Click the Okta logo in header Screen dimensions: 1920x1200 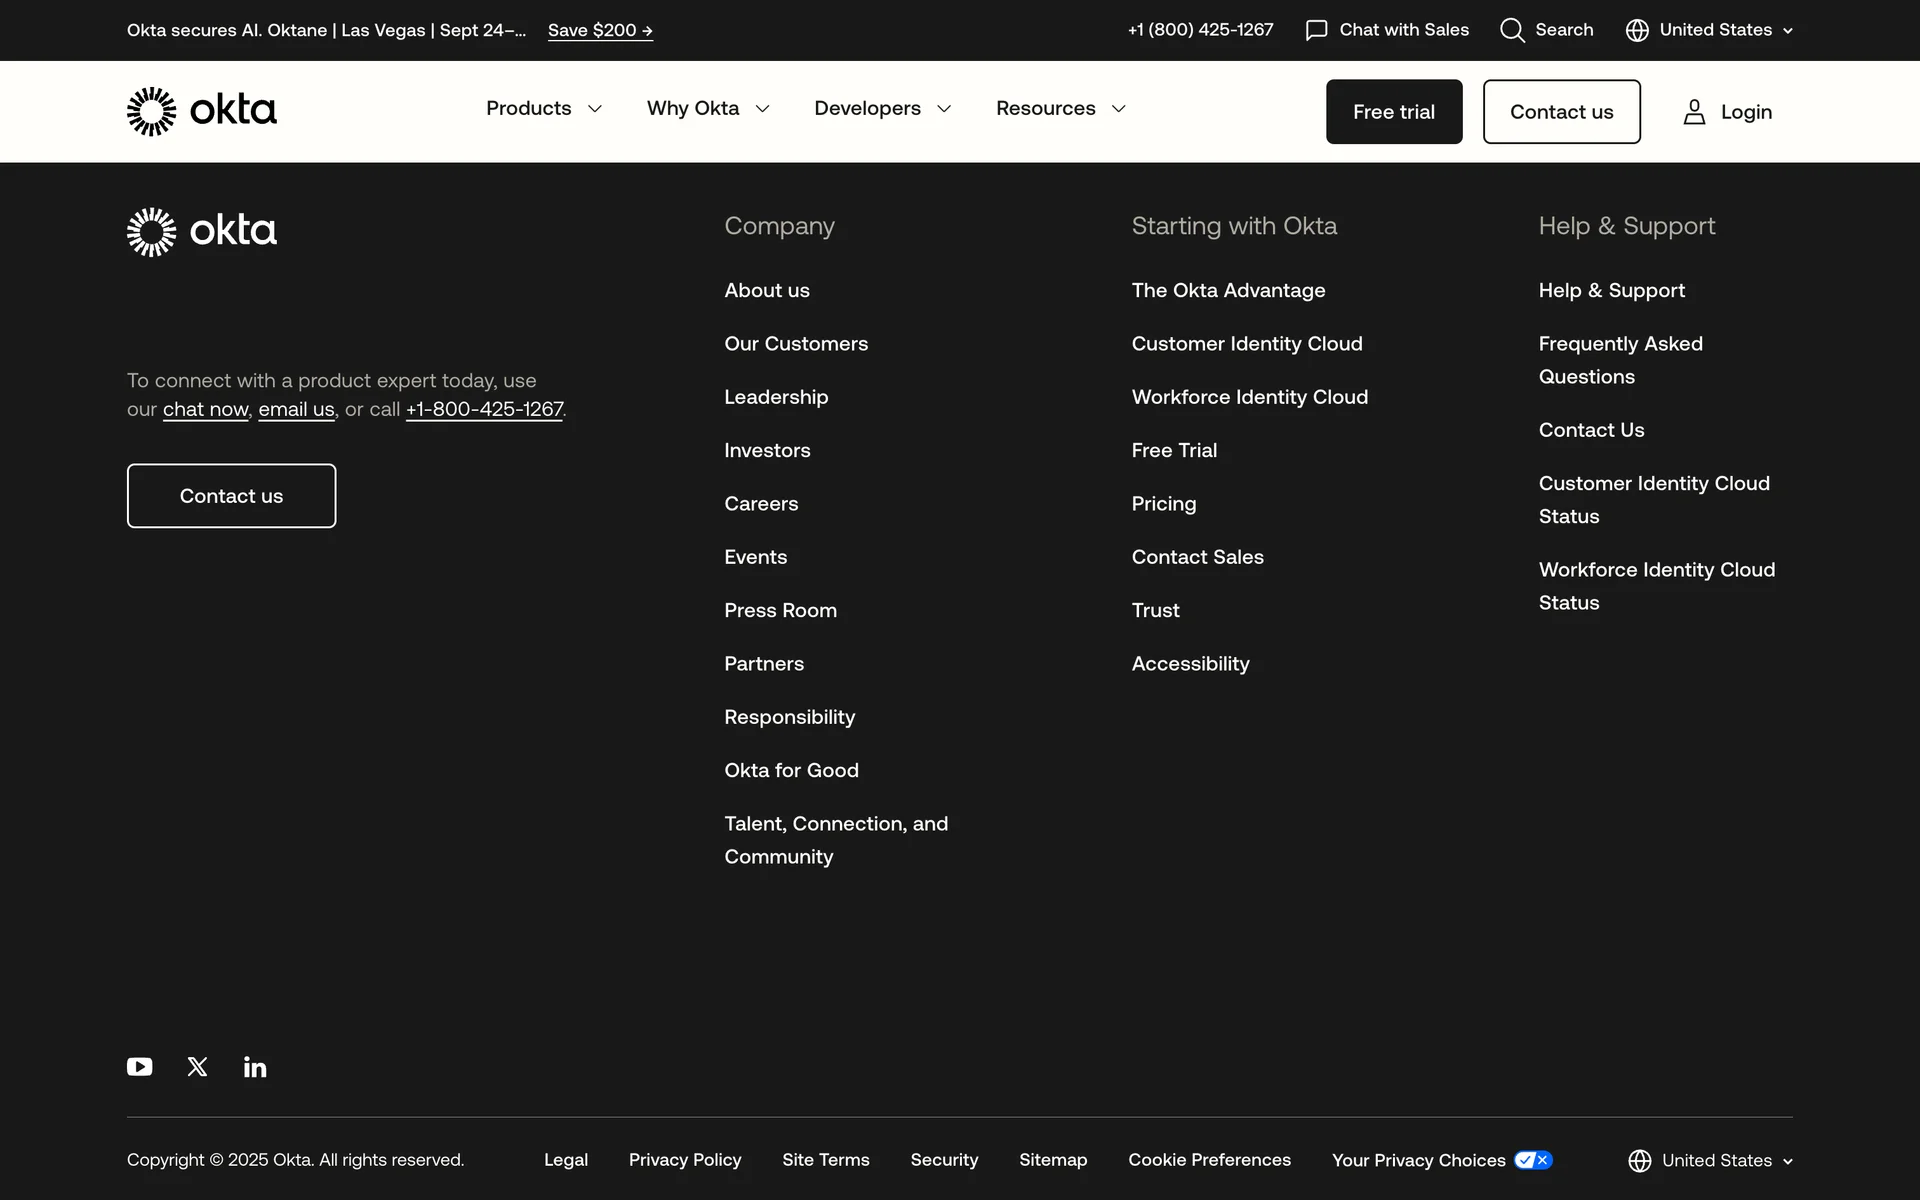[201, 111]
